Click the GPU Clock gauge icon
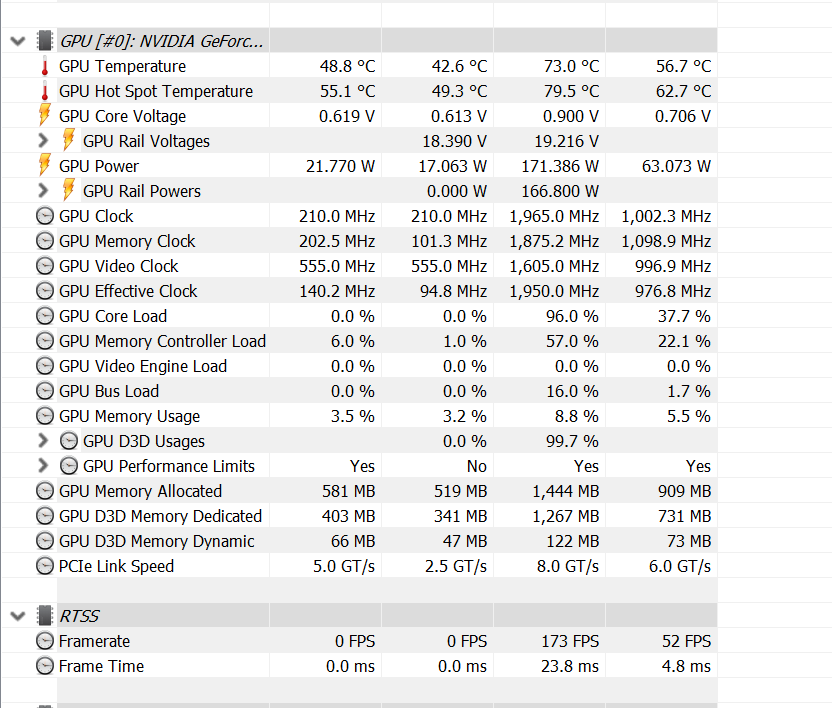 tap(45, 216)
